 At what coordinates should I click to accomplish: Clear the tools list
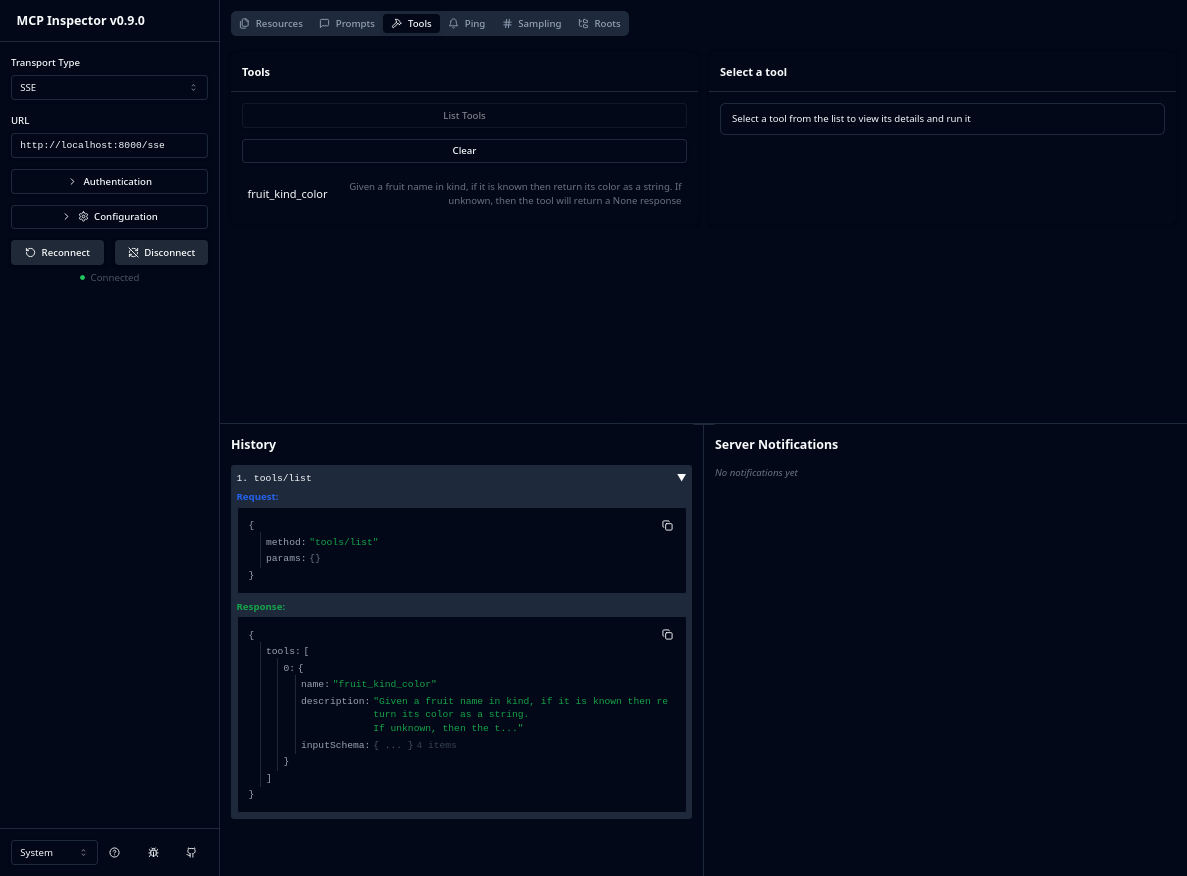464,151
